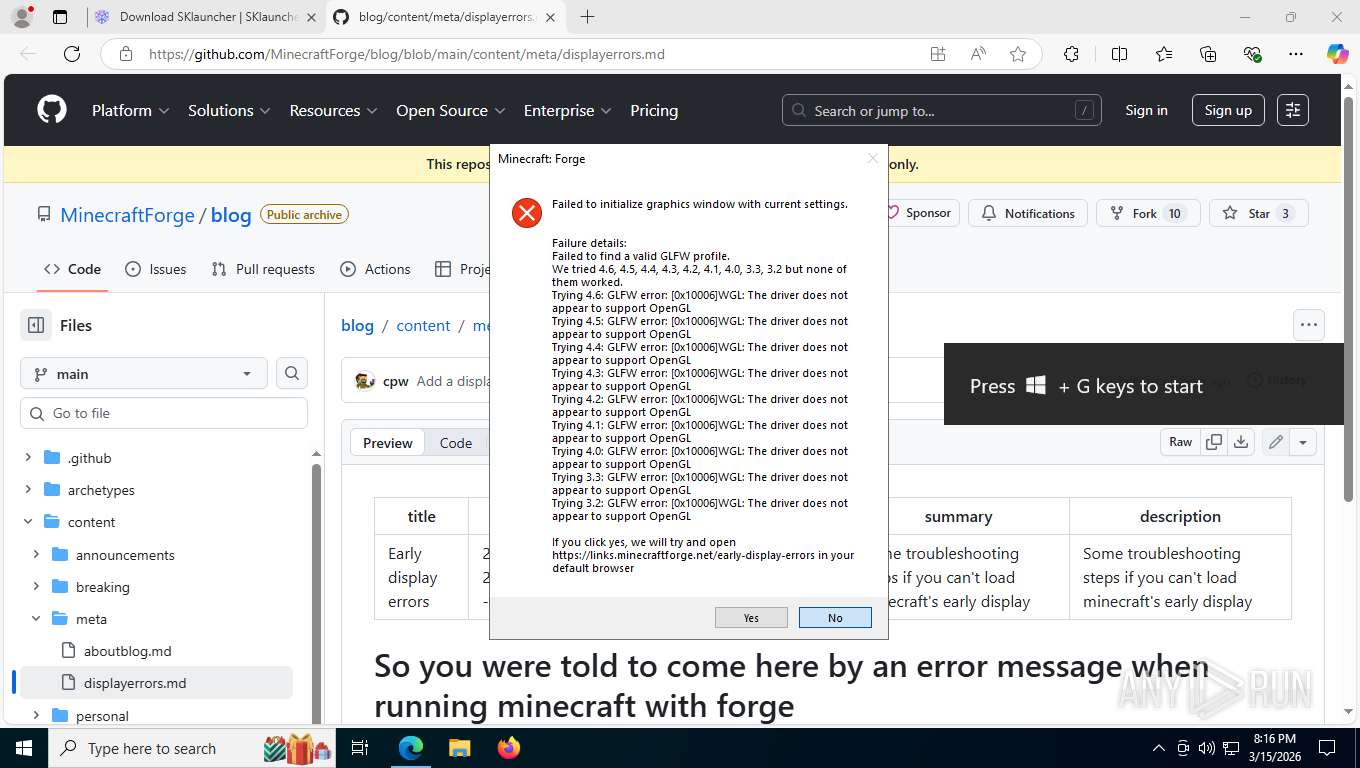Expand the breaking folder
Viewport: 1360px width, 768px height.
coord(36,587)
